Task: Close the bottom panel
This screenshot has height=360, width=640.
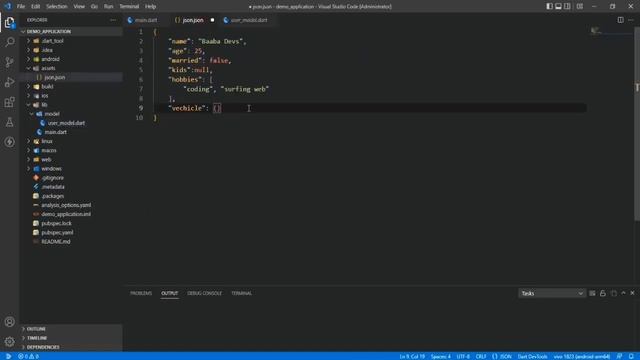Action: (x=632, y=293)
